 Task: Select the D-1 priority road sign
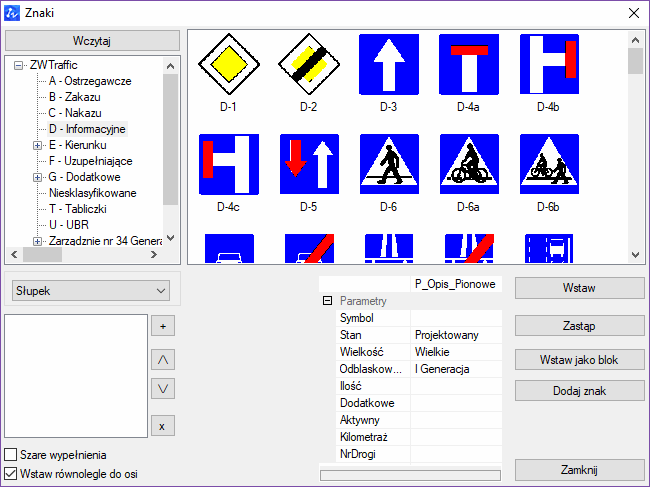click(x=229, y=64)
